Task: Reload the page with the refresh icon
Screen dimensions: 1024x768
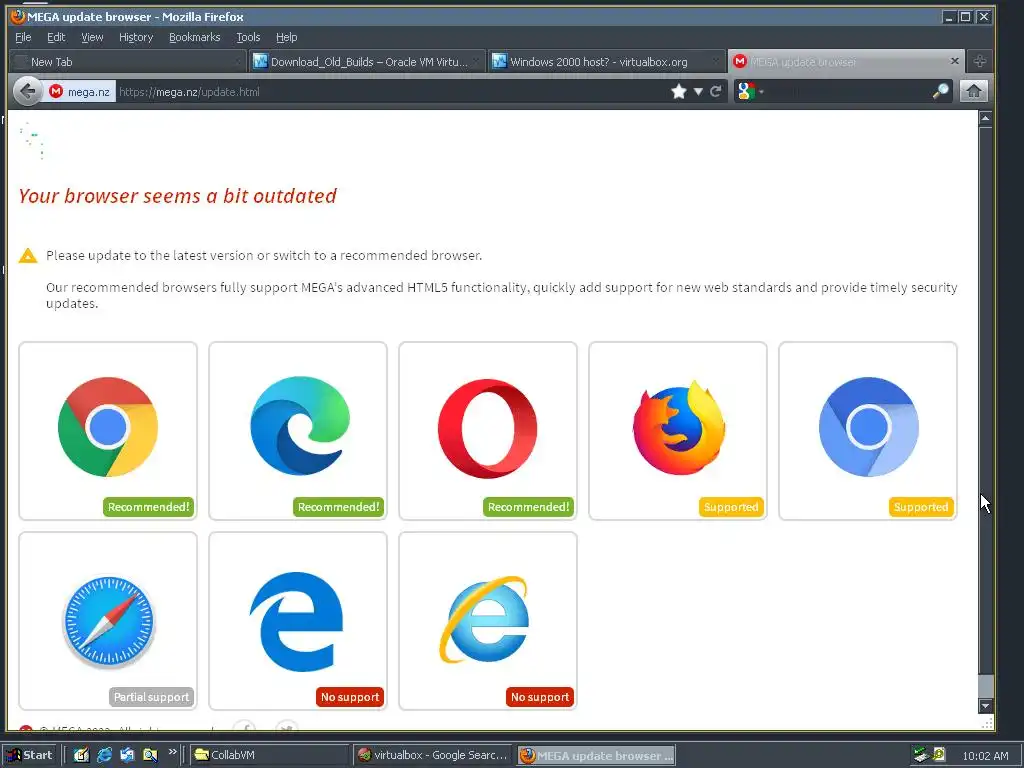Action: (x=716, y=91)
